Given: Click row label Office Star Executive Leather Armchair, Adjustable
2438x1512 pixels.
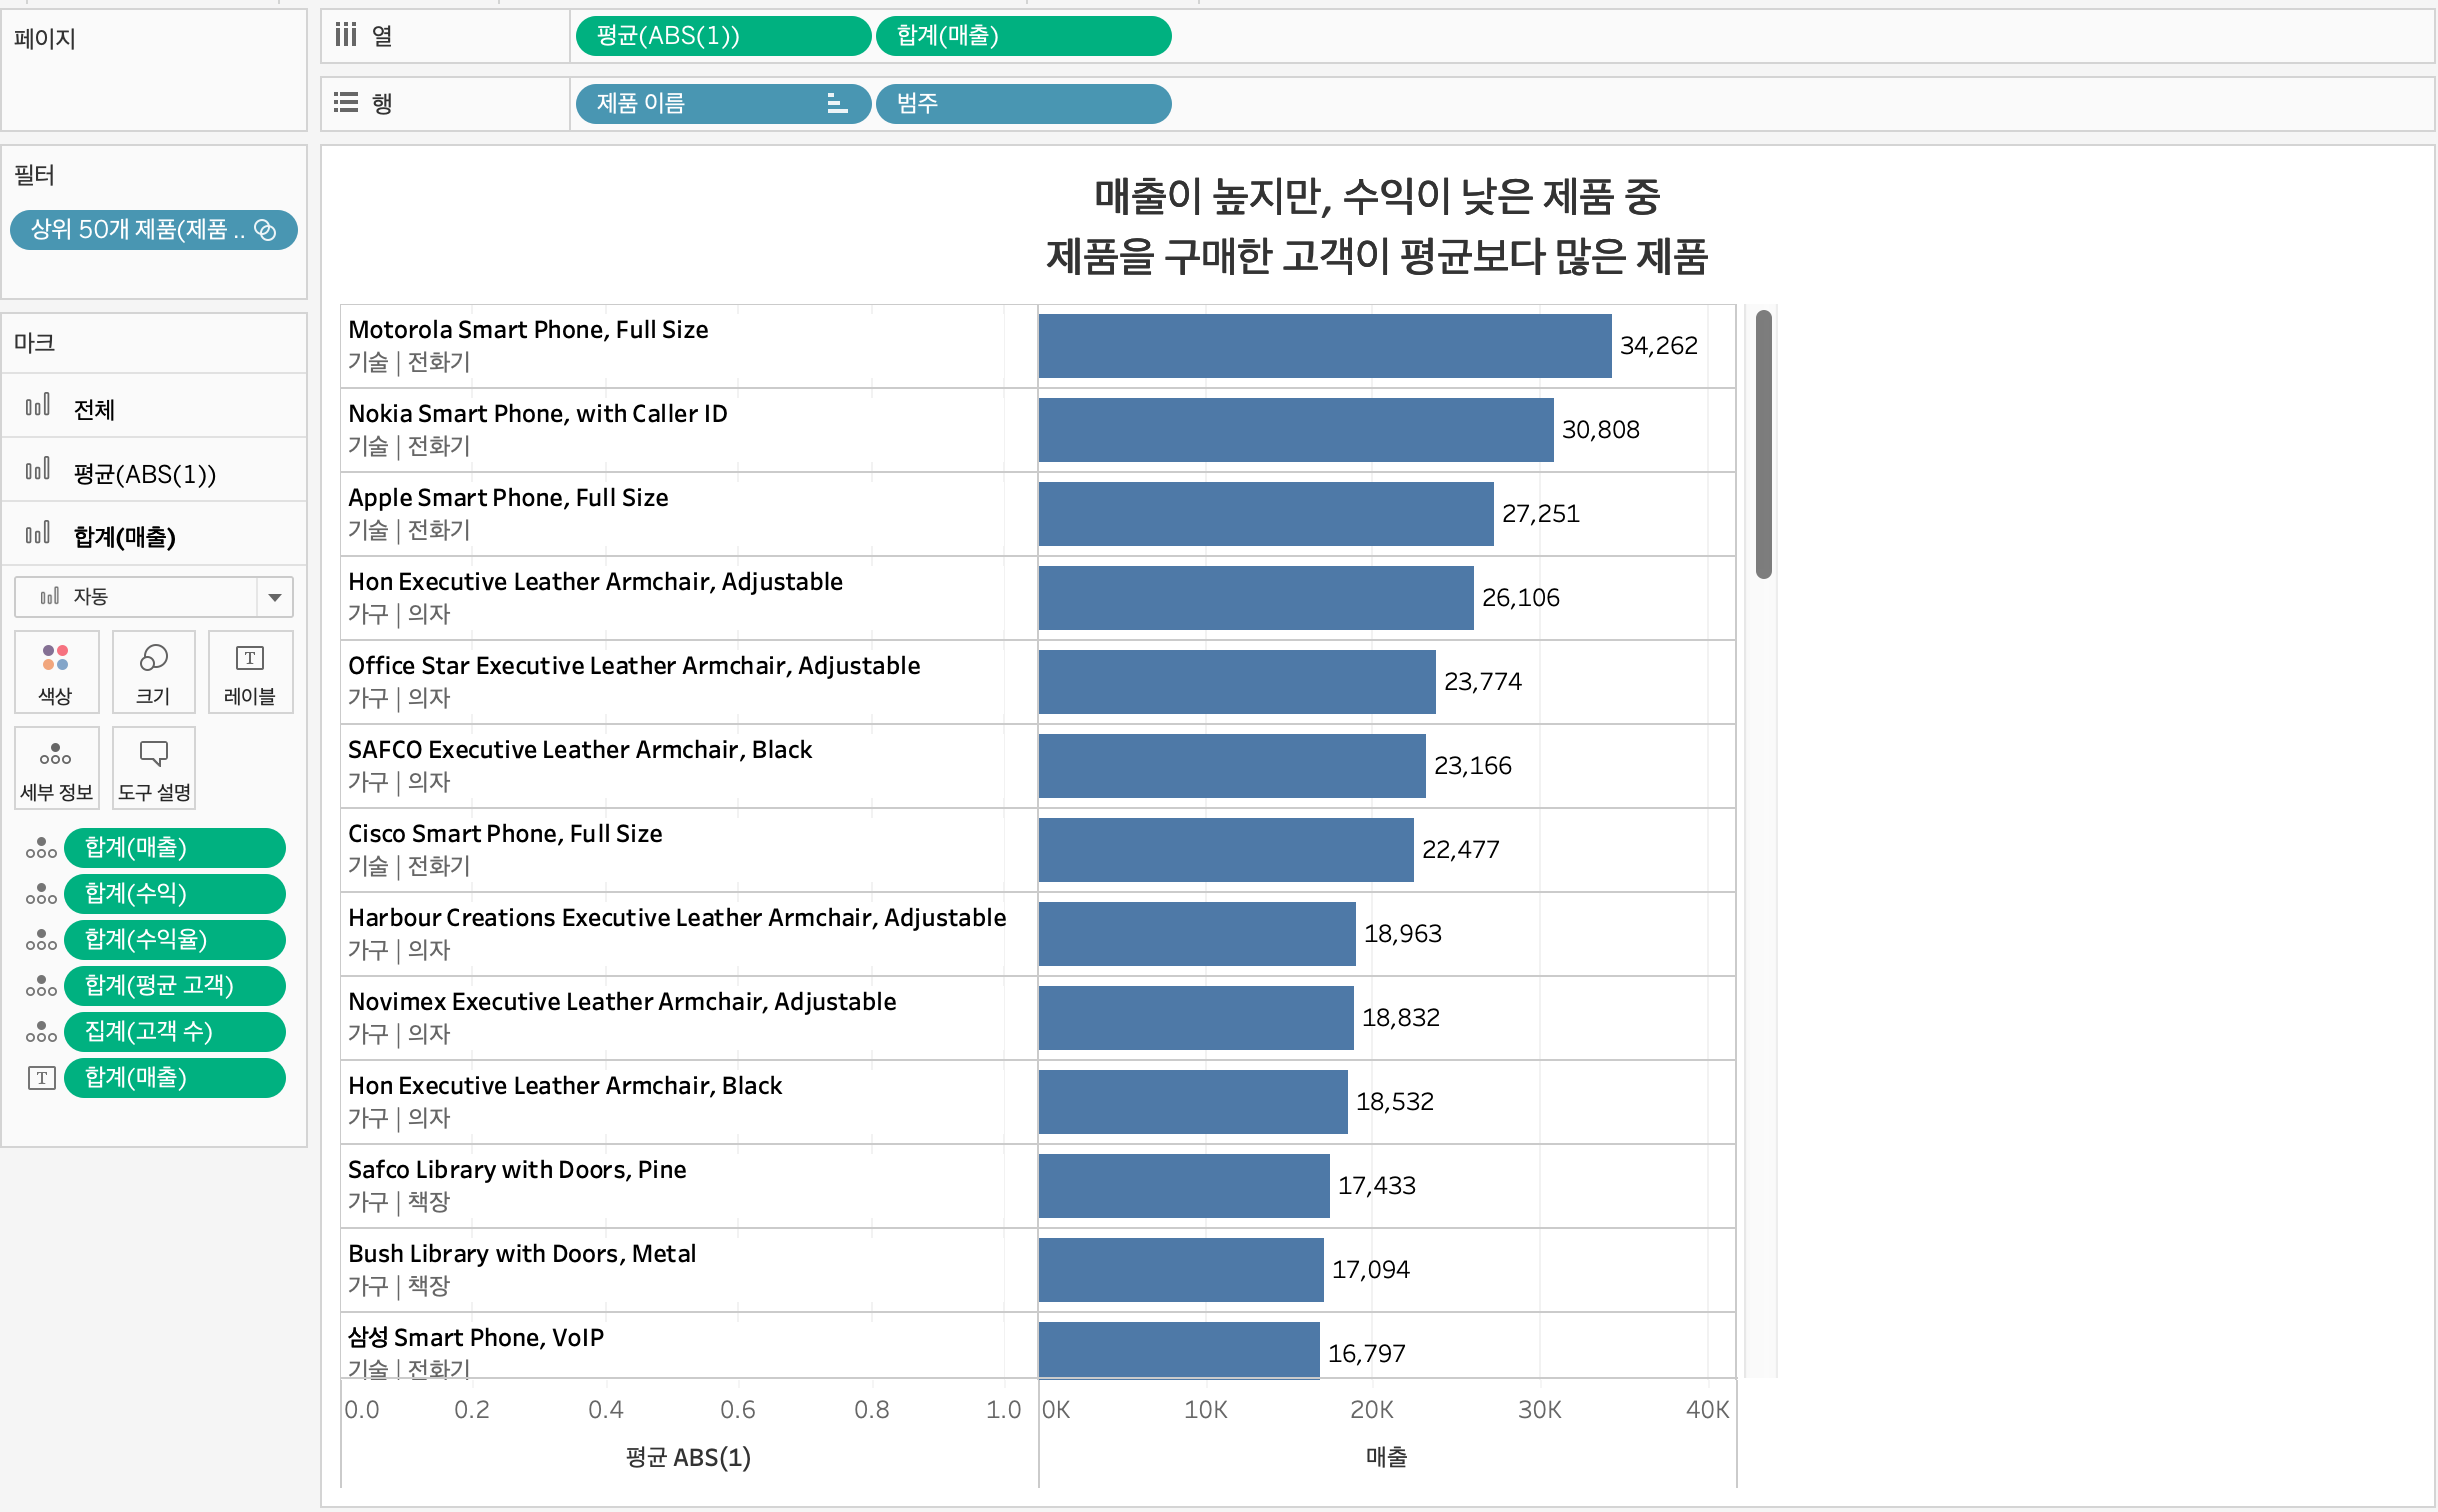Looking at the screenshot, I should [634, 665].
